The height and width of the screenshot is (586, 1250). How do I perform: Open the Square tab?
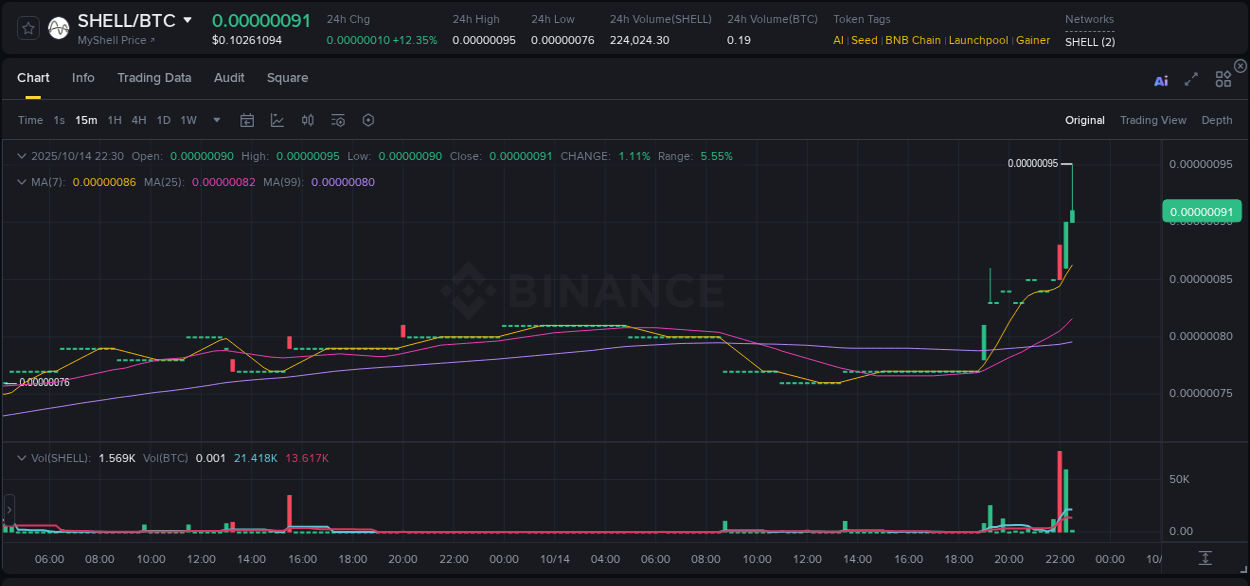coord(287,77)
